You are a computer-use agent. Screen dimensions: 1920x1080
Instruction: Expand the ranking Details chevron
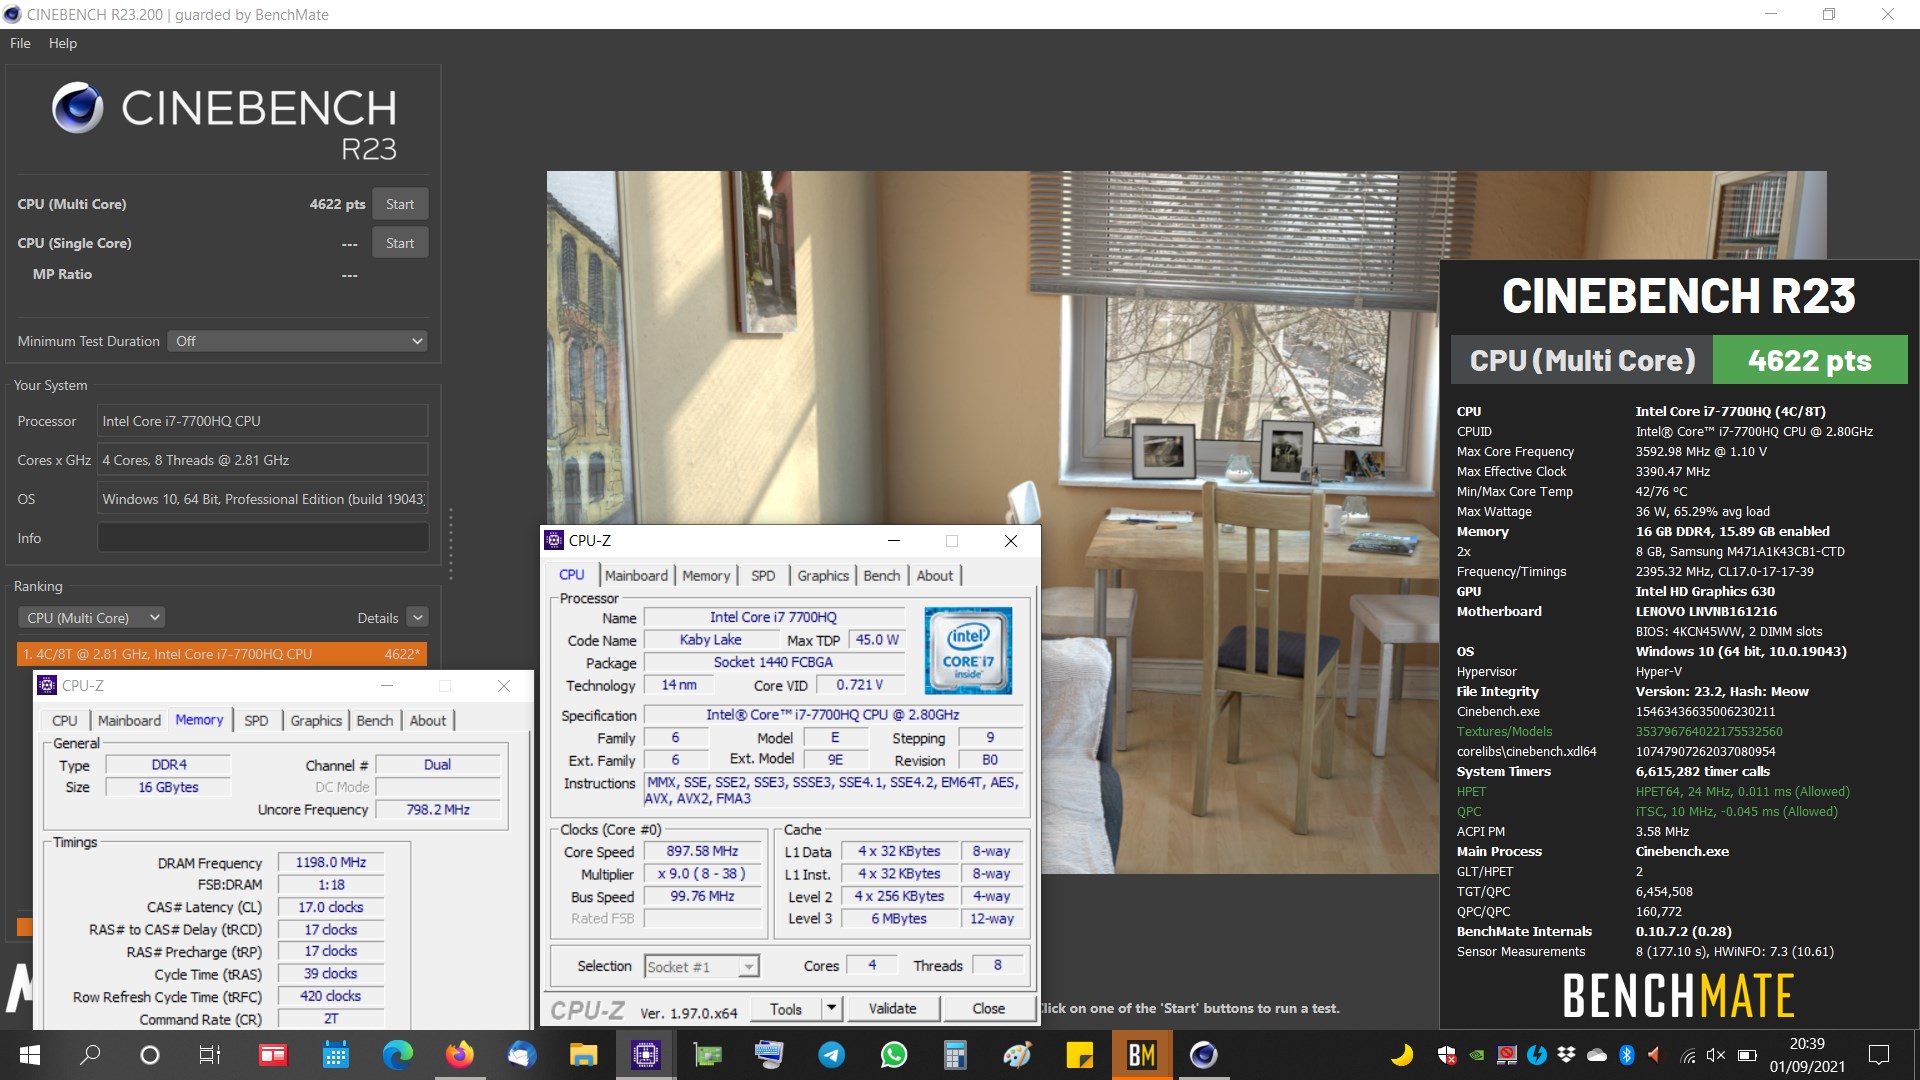418,618
